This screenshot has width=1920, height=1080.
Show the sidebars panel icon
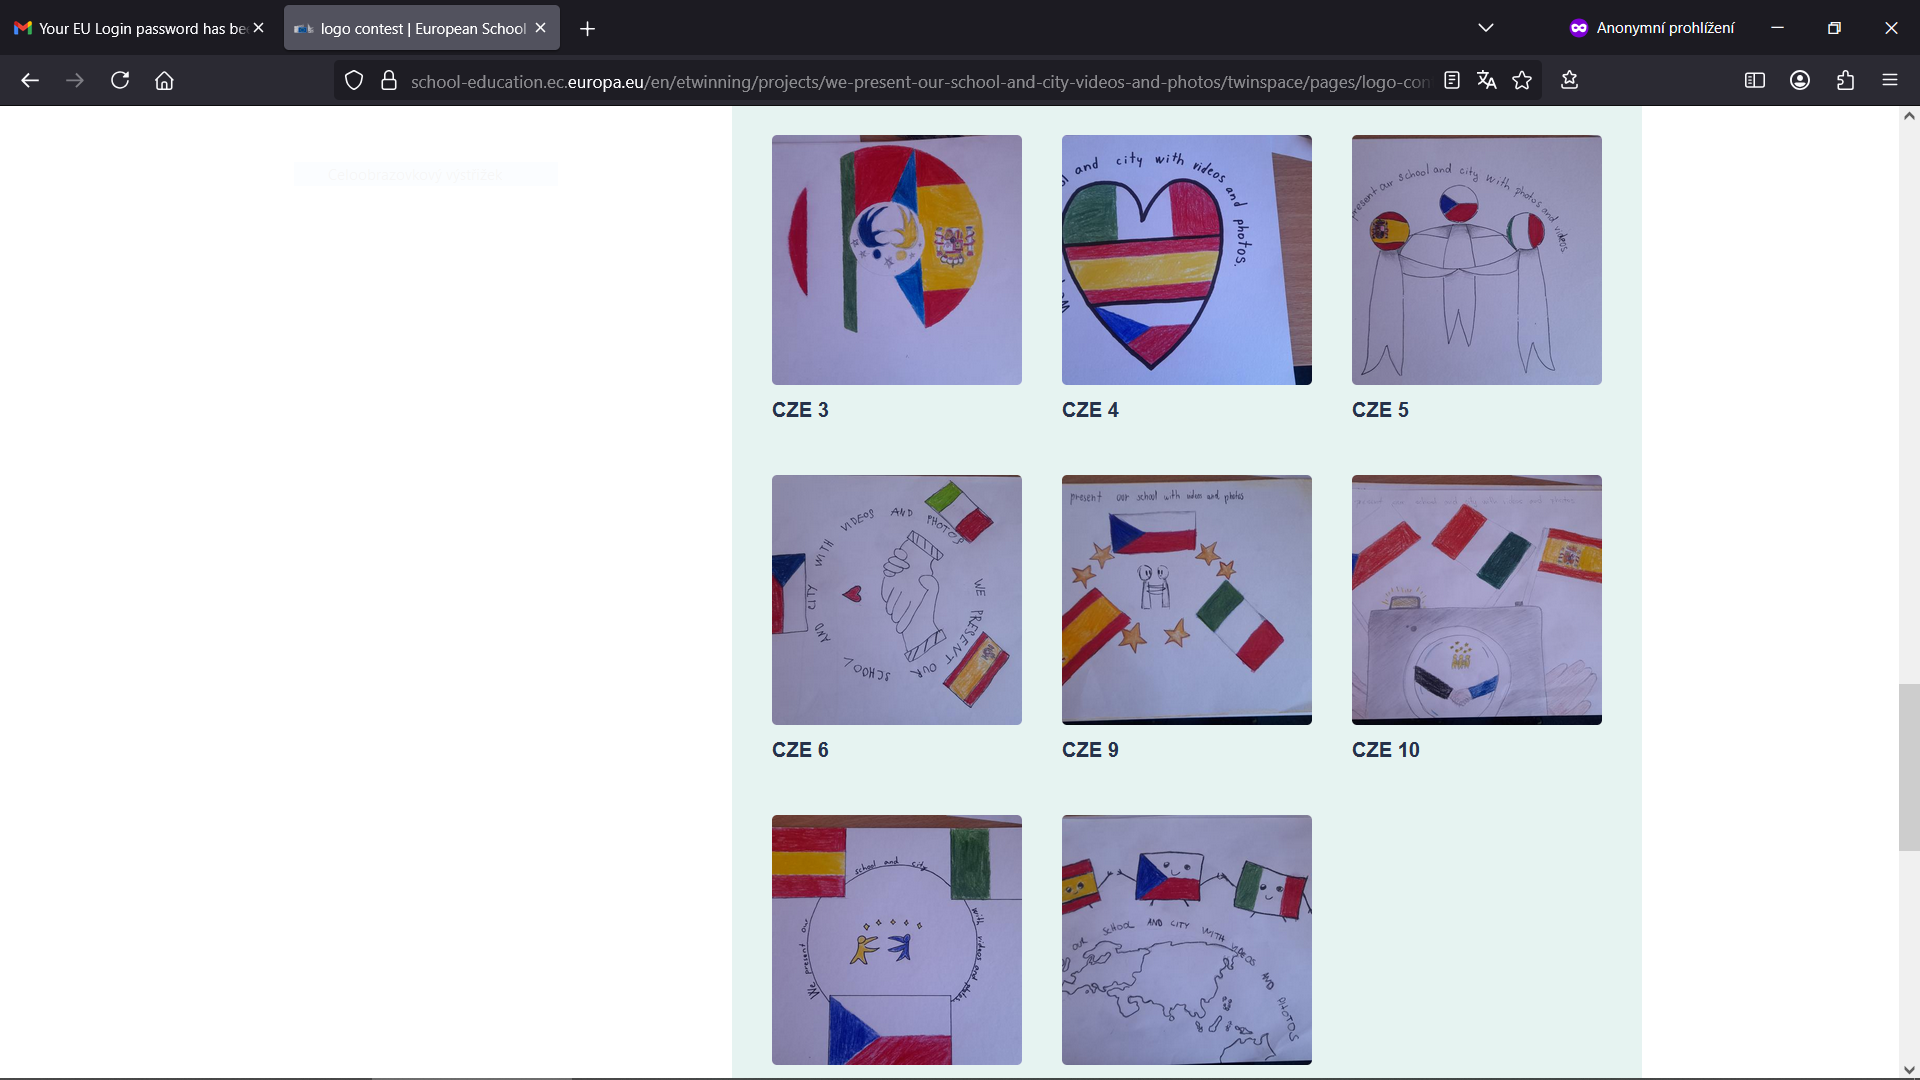tap(1754, 81)
